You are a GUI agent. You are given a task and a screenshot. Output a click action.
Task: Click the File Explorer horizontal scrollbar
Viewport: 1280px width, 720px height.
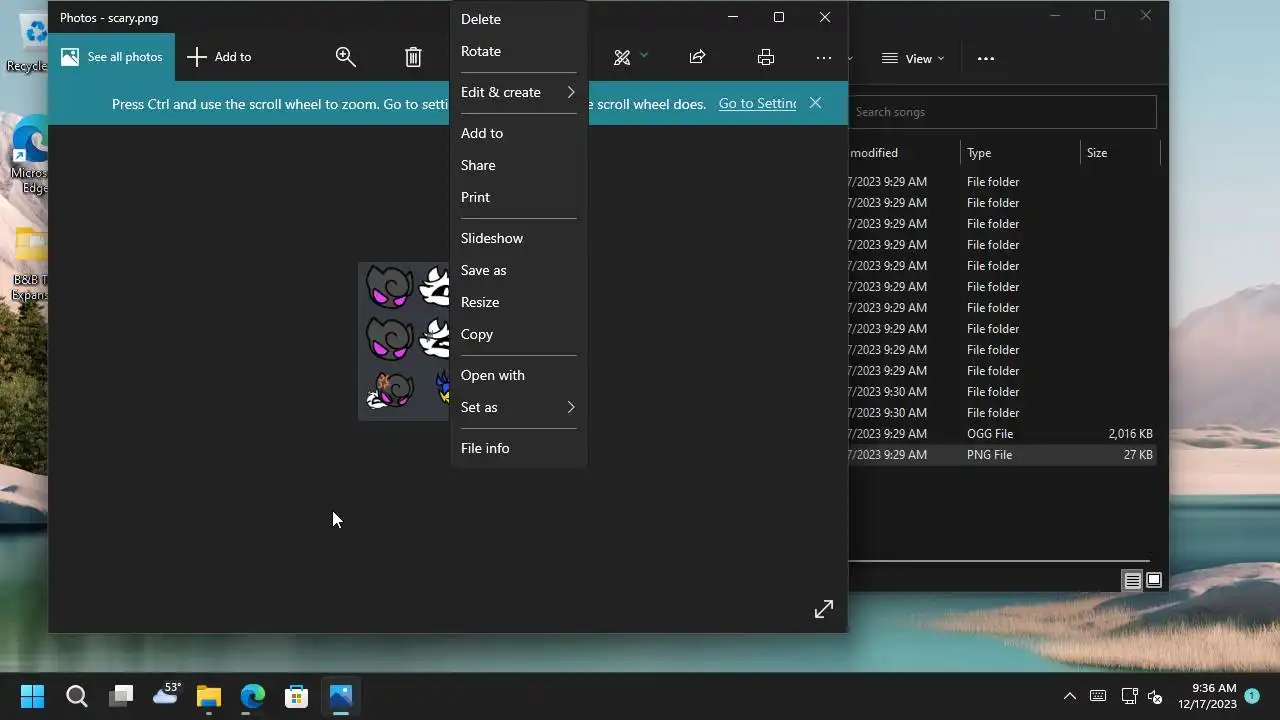click(999, 561)
